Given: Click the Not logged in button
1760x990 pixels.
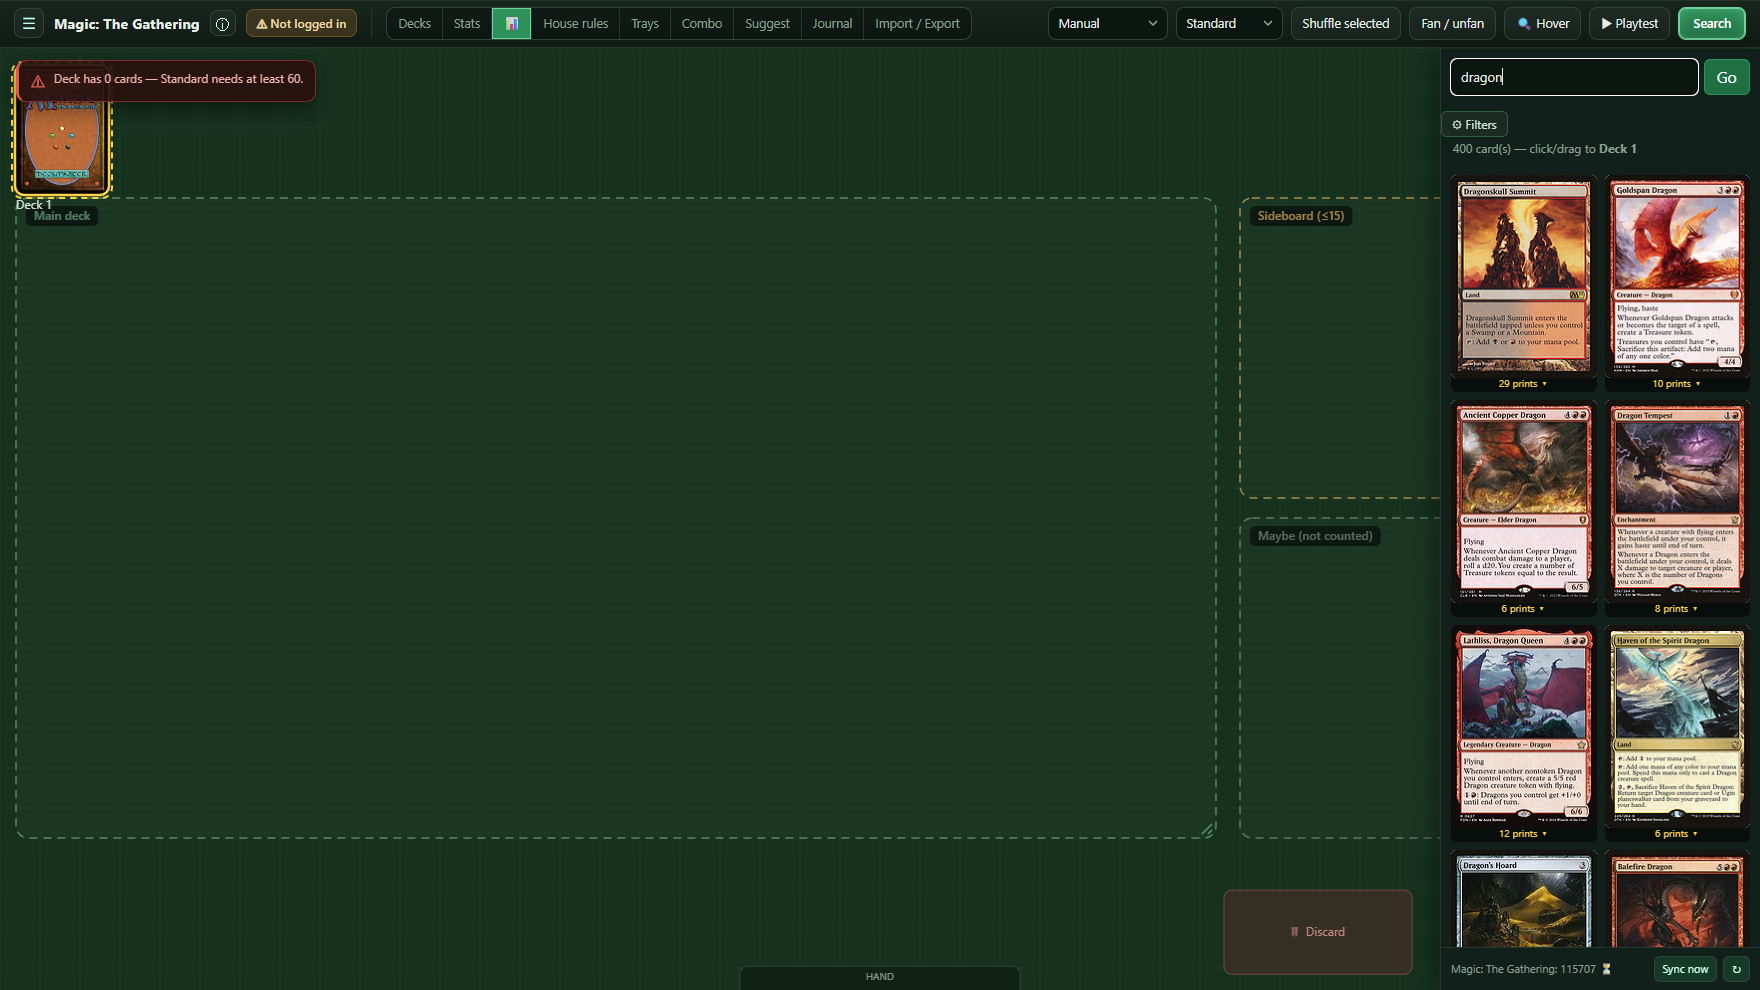Looking at the screenshot, I should tap(301, 23).
